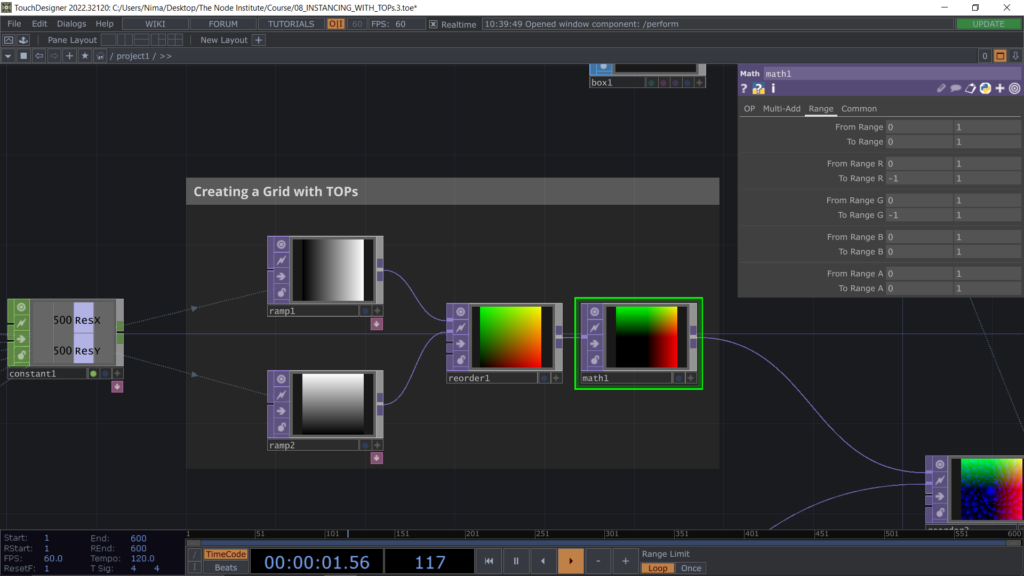The image size is (1024, 576).
Task: Show operator info icon in parameter panel
Action: click(x=773, y=88)
